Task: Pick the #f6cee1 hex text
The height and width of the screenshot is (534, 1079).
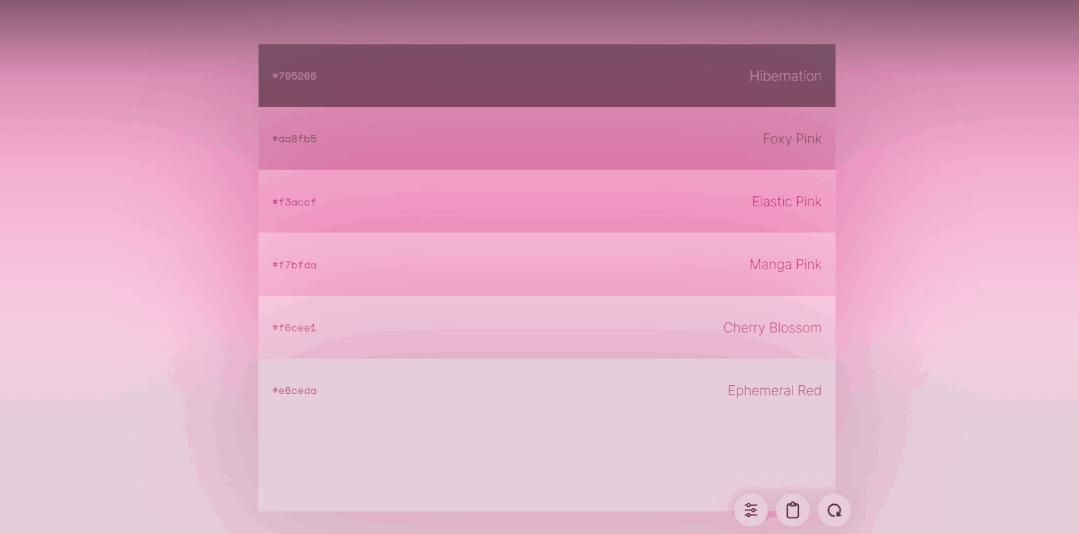Action: (x=294, y=328)
